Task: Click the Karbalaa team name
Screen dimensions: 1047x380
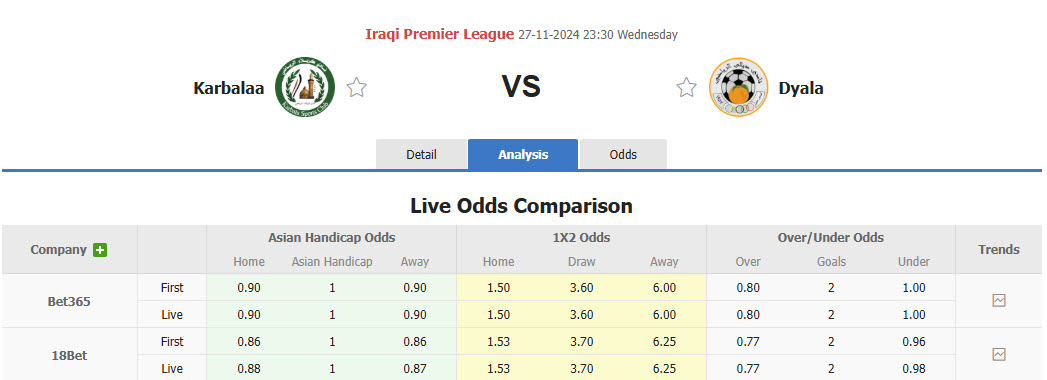Action: (229, 87)
